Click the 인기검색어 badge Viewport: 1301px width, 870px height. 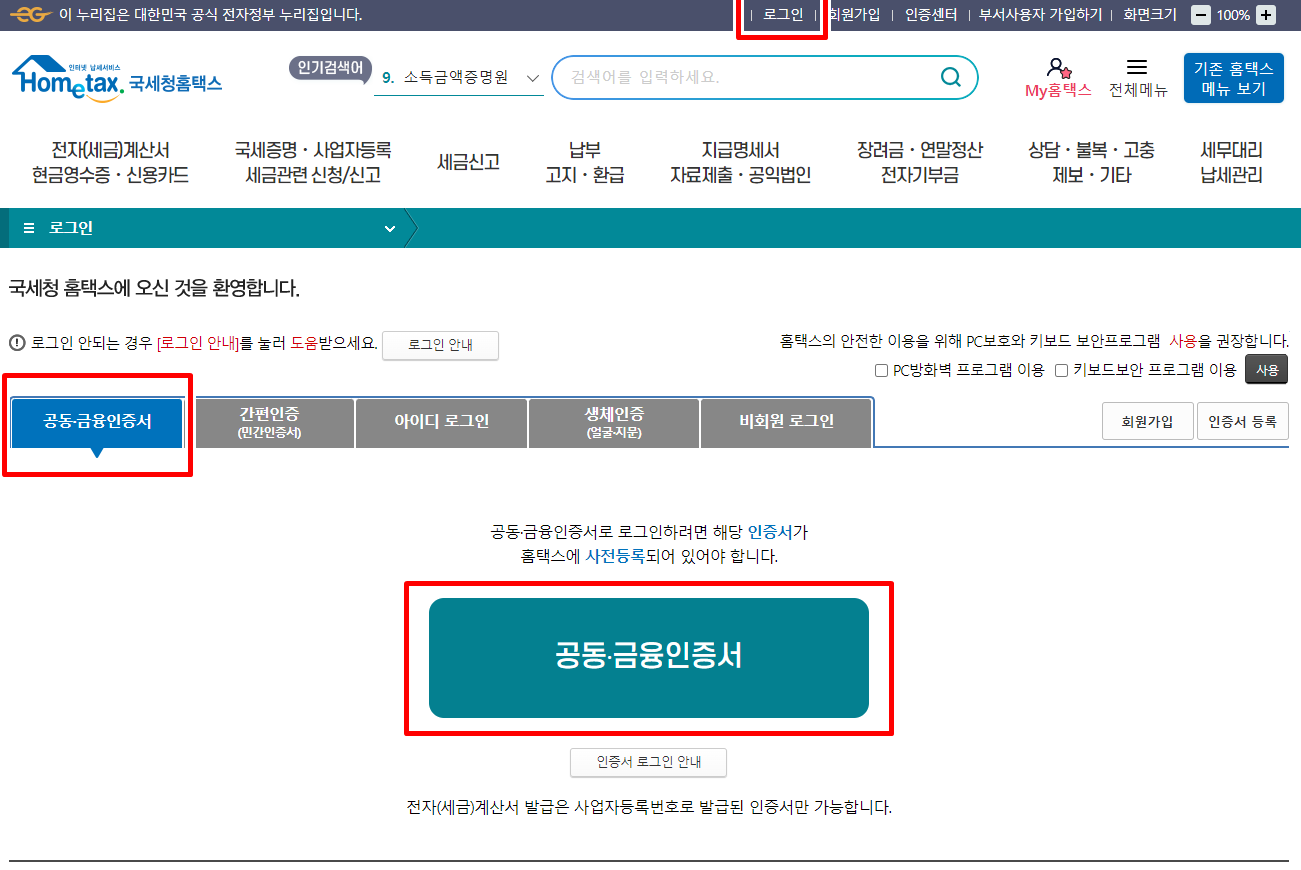pyautogui.click(x=330, y=67)
